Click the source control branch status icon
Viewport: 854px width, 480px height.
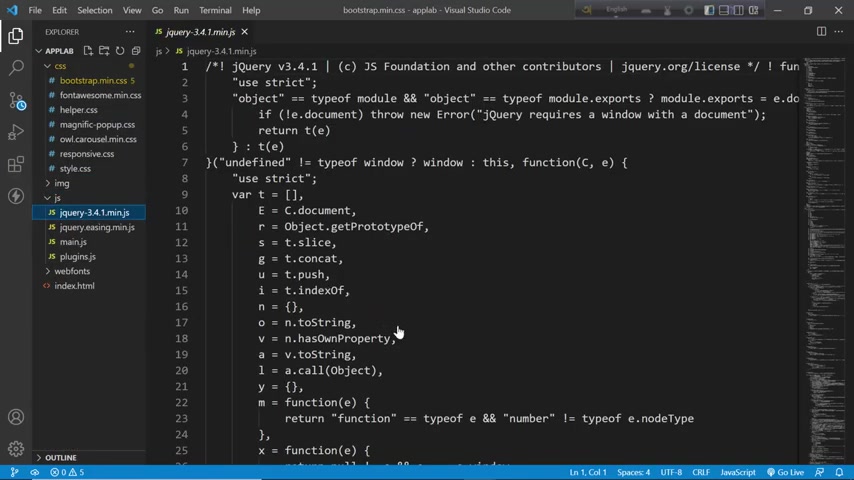[x=14, y=472]
